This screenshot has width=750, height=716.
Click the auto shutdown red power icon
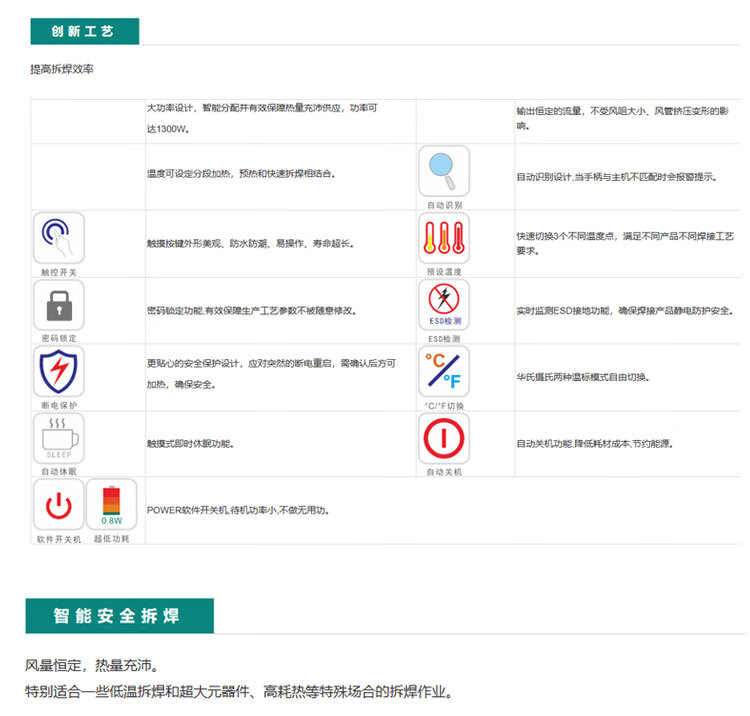click(x=443, y=438)
